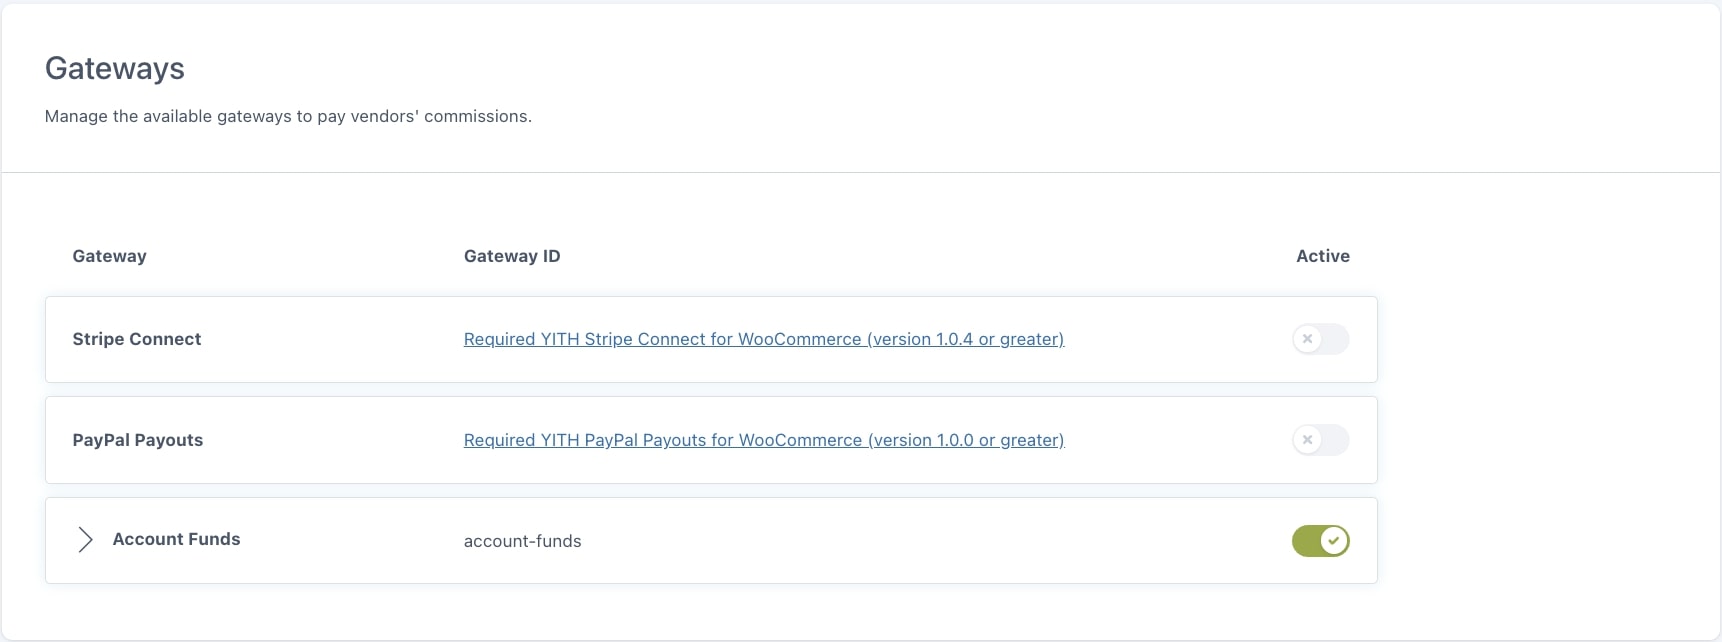Click the account-funds gateway ID text

click(x=522, y=541)
